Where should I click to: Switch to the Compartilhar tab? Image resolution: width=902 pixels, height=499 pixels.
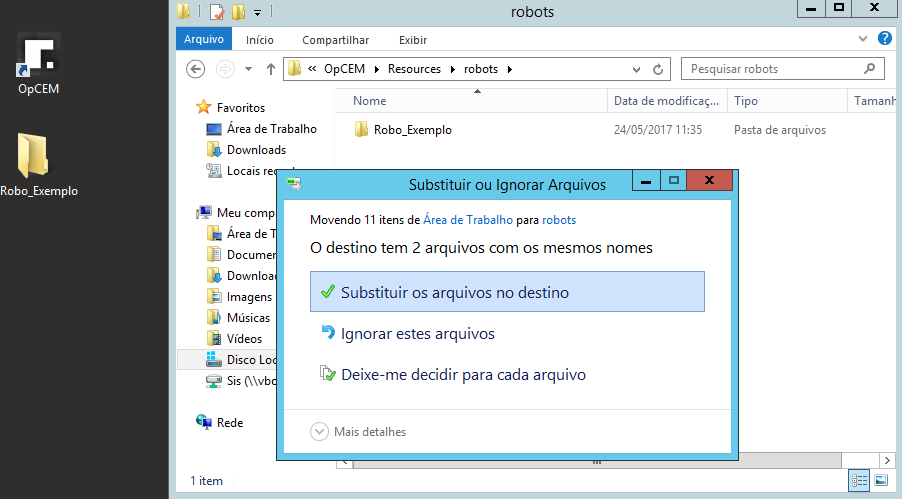coord(335,40)
